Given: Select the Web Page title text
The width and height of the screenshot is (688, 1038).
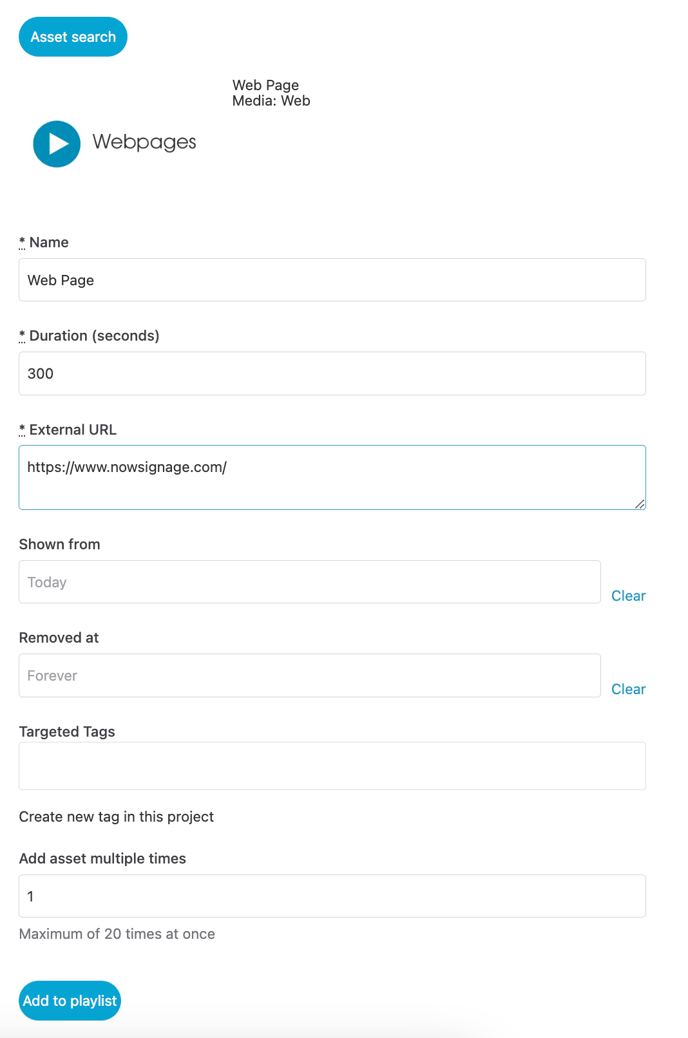Looking at the screenshot, I should [265, 85].
